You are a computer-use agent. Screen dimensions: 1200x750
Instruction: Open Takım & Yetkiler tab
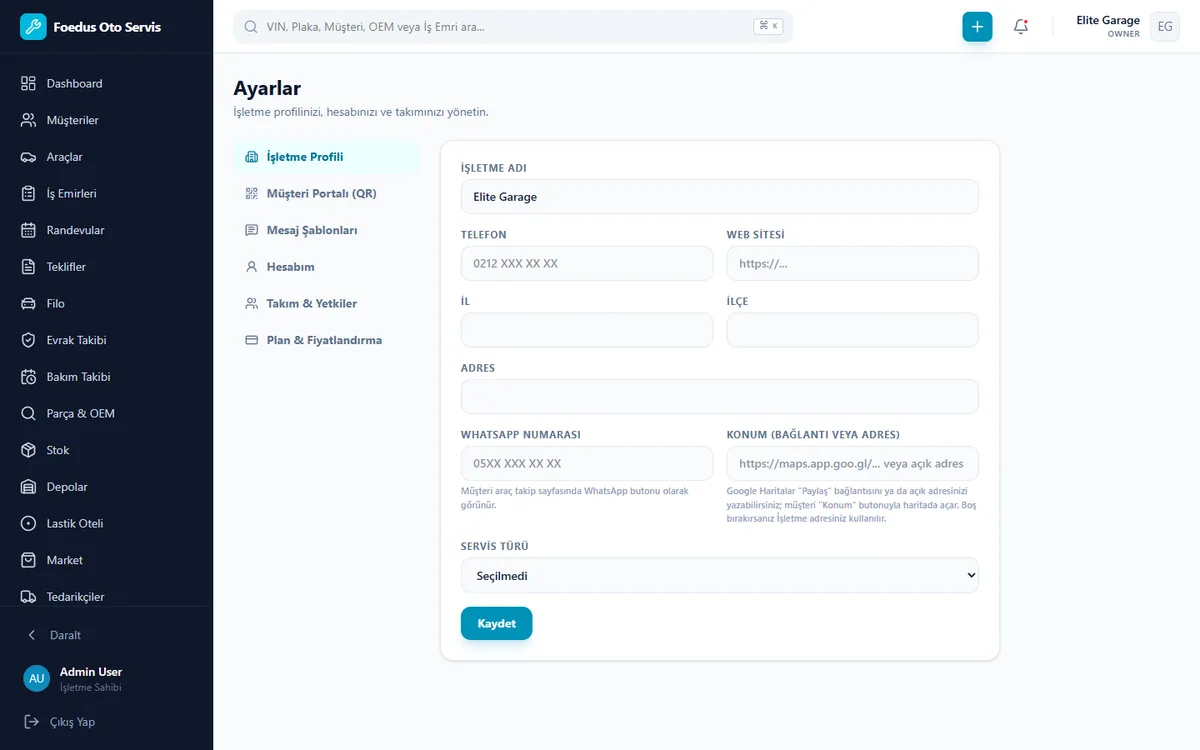coord(326,304)
